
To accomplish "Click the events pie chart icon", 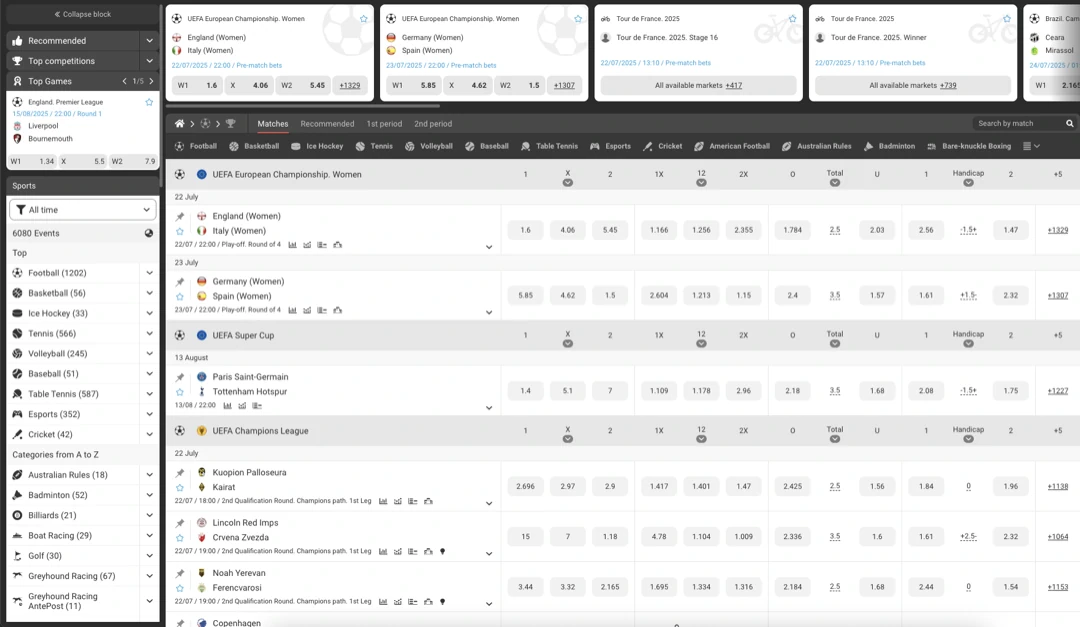I will (149, 234).
